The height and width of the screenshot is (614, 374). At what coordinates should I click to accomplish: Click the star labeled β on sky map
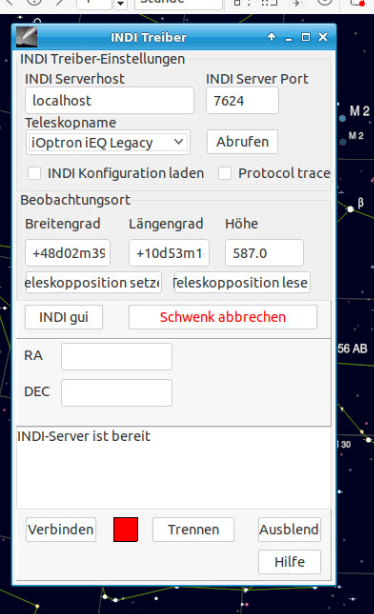(351, 209)
